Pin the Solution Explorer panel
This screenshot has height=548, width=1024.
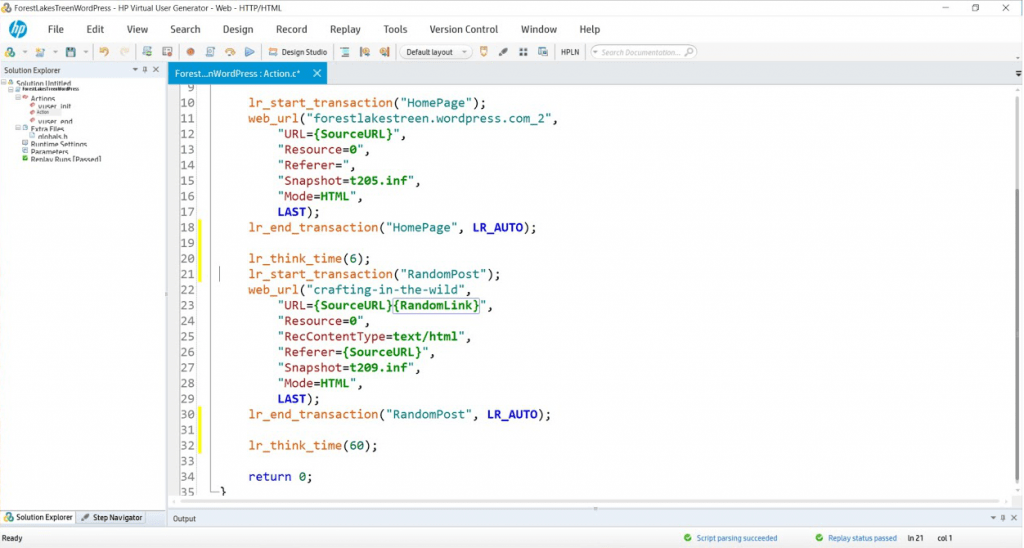pyautogui.click(x=145, y=70)
